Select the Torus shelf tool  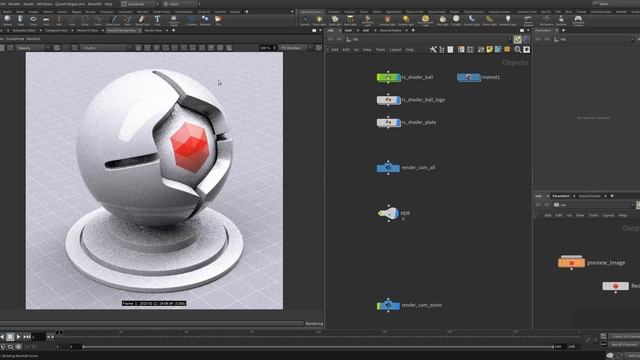33,20
